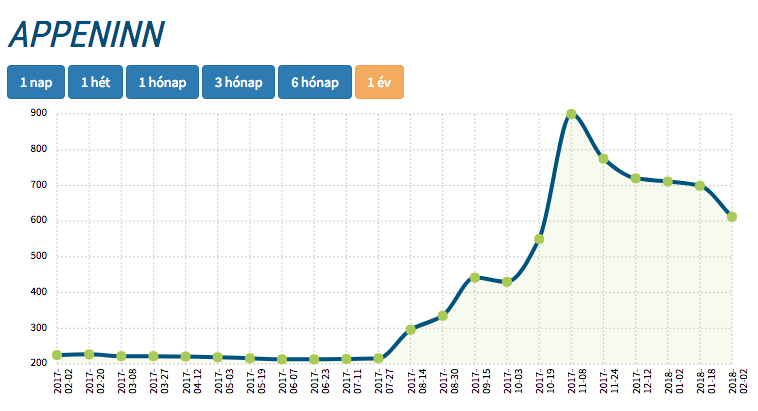Viewport: 758px width, 411px height.
Task: Select the 2017-12-12 data point
Action: click(x=635, y=178)
